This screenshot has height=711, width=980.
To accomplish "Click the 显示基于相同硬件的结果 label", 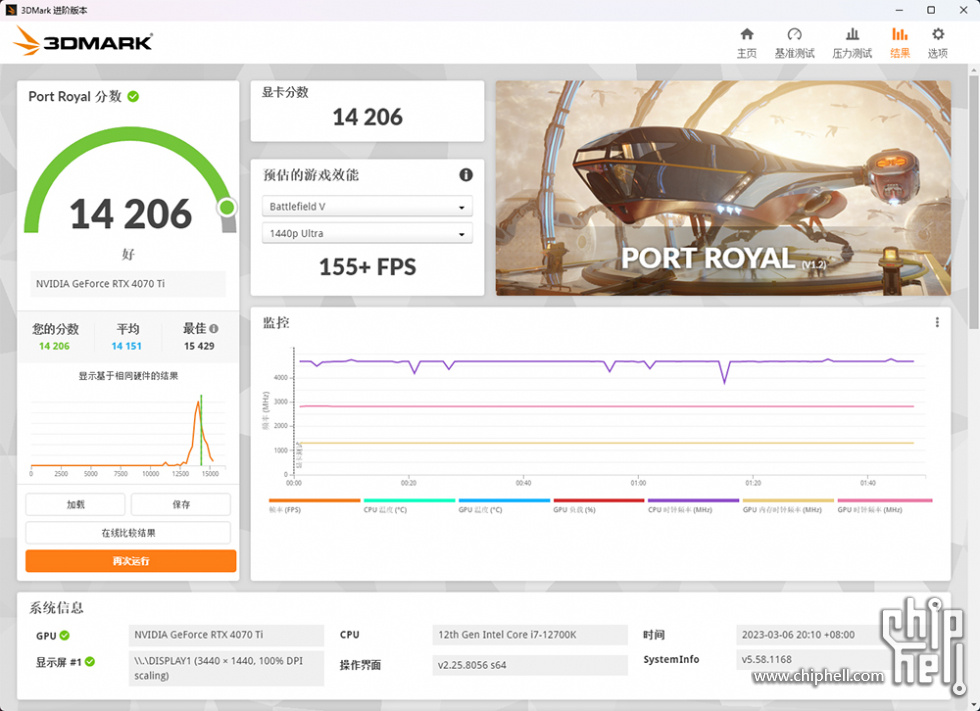I will (128, 376).
